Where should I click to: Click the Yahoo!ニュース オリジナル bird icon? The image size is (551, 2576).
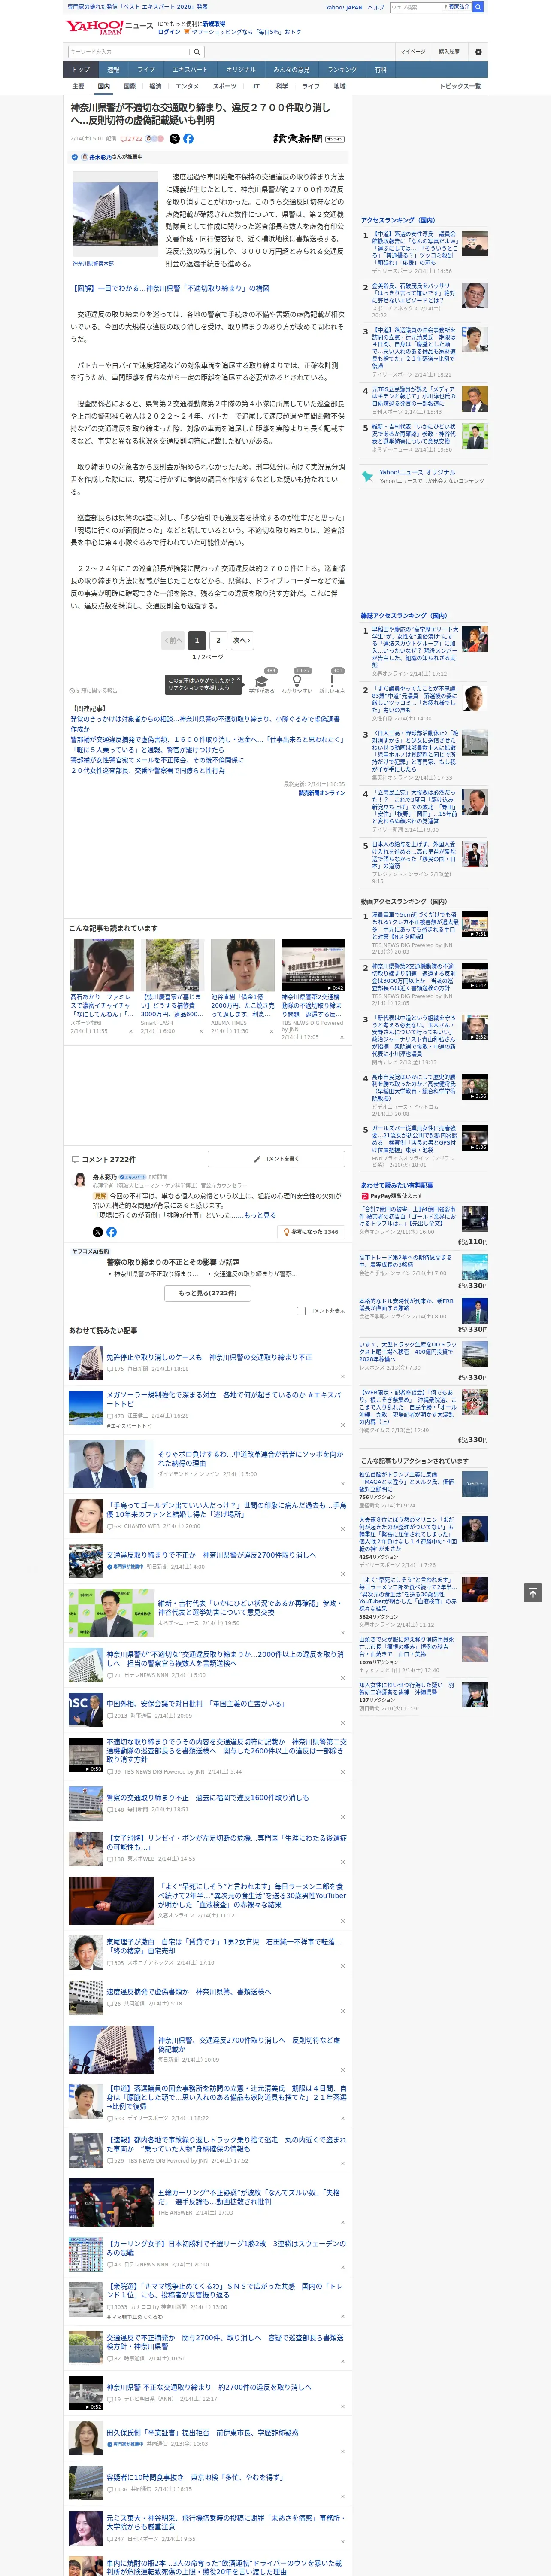point(368,477)
